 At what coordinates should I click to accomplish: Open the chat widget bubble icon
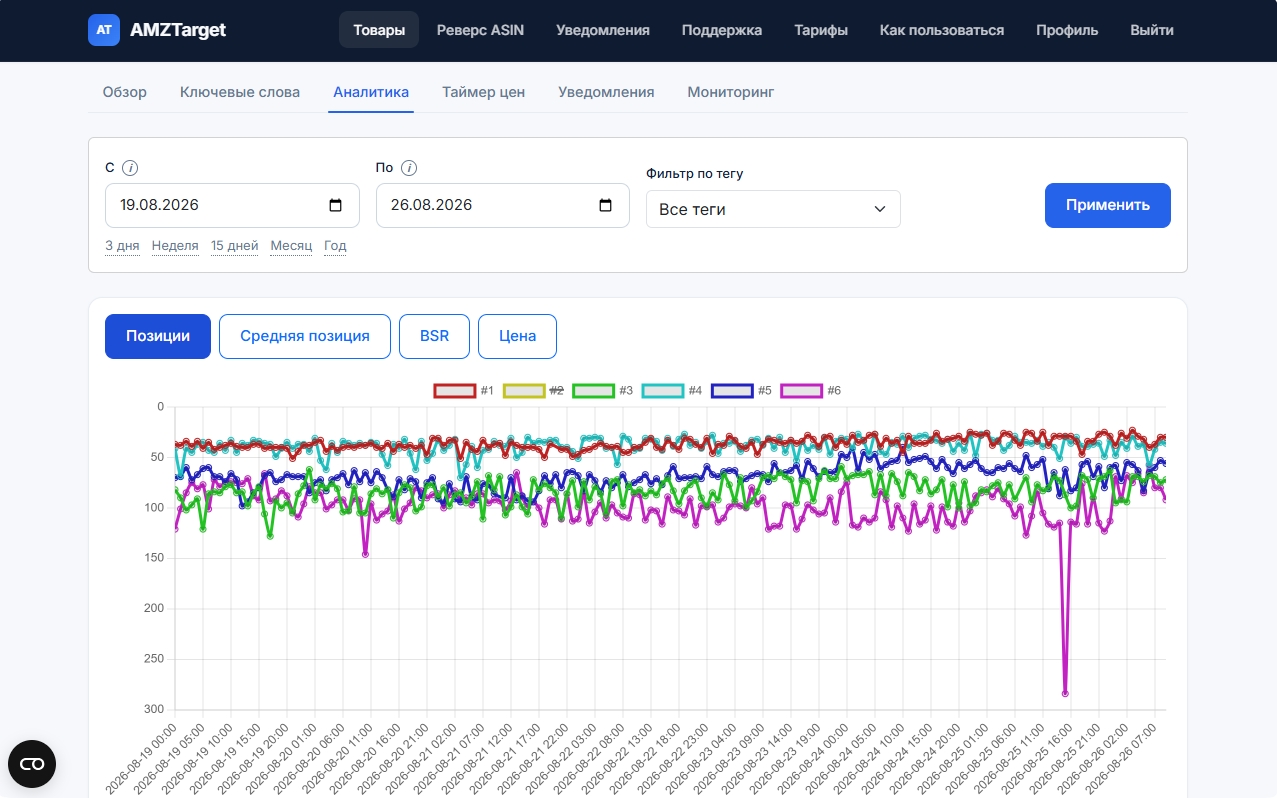(32, 764)
